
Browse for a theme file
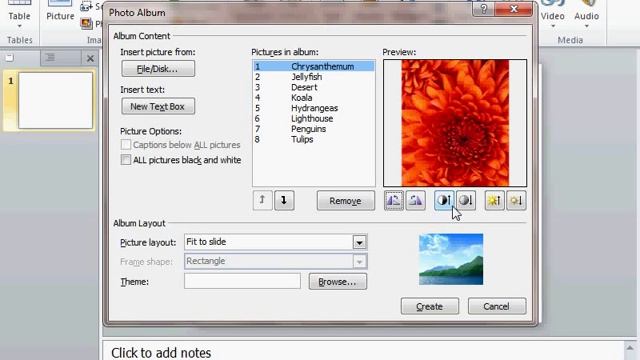(x=338, y=282)
